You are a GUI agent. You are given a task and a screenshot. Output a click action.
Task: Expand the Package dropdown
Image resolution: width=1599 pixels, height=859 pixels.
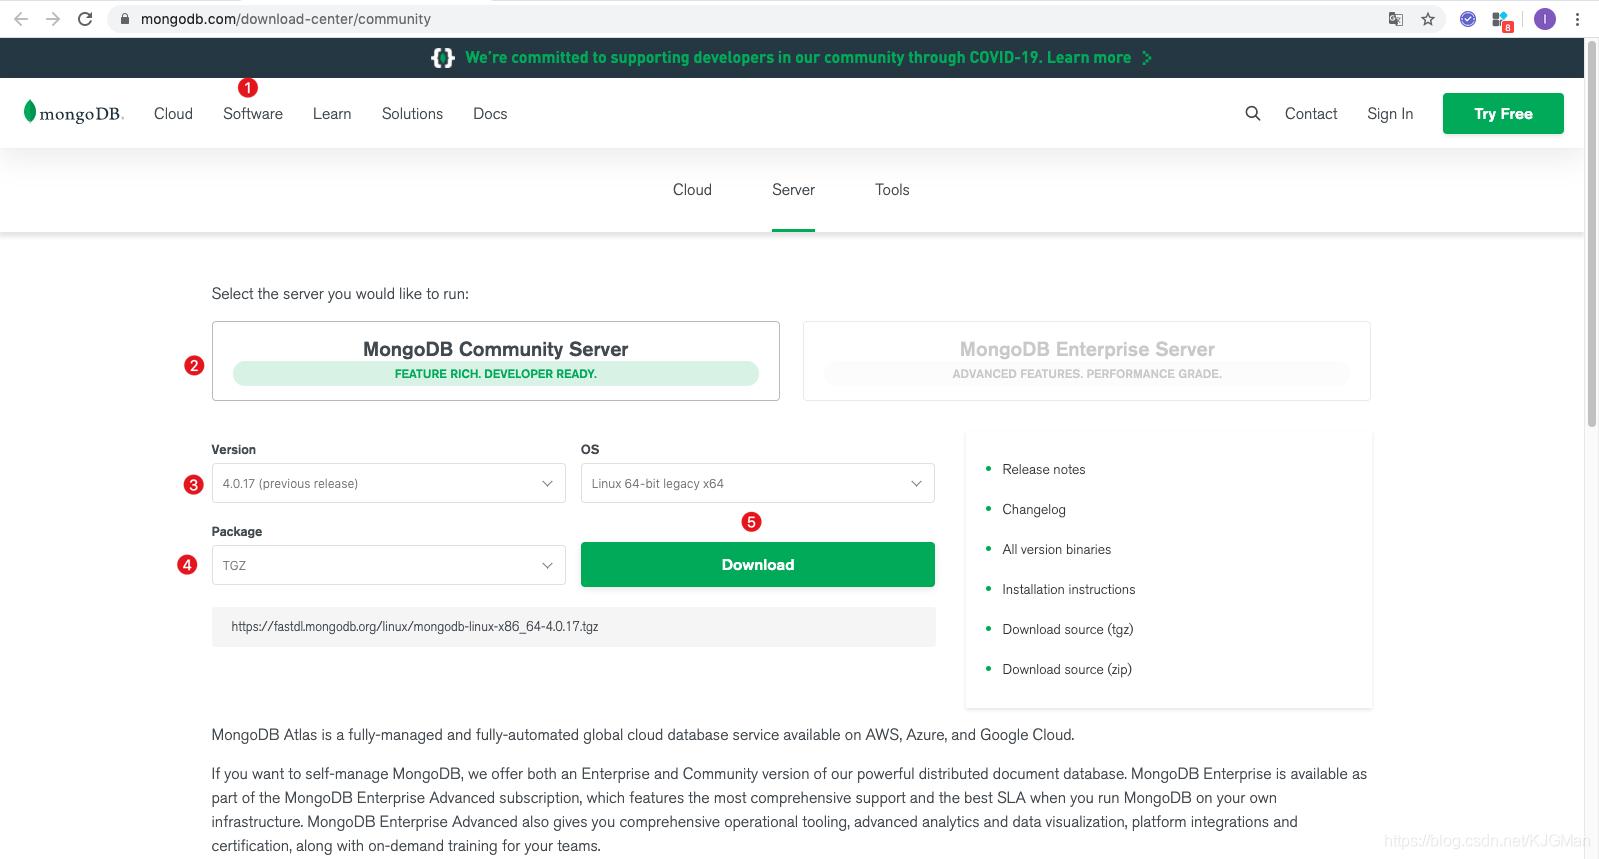pyautogui.click(x=388, y=565)
